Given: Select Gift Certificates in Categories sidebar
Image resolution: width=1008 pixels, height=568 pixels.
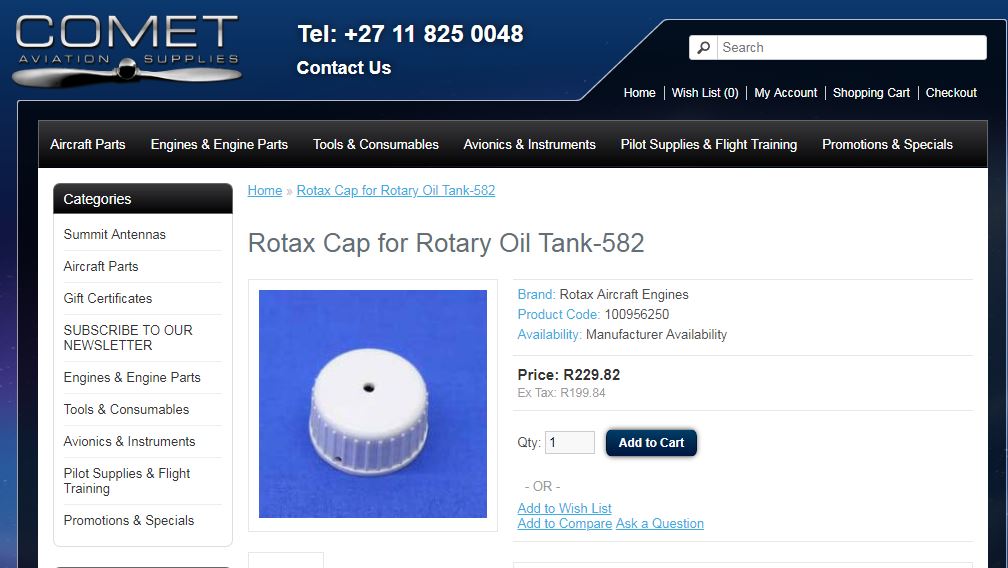Looking at the screenshot, I should (108, 298).
